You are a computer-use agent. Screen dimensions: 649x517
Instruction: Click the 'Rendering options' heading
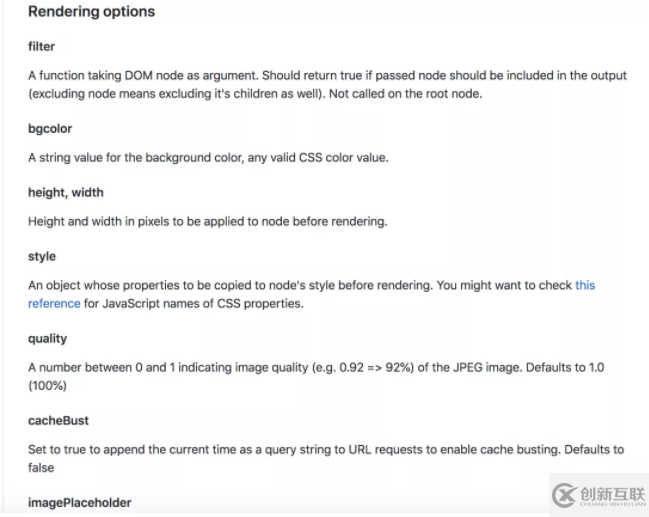91,12
